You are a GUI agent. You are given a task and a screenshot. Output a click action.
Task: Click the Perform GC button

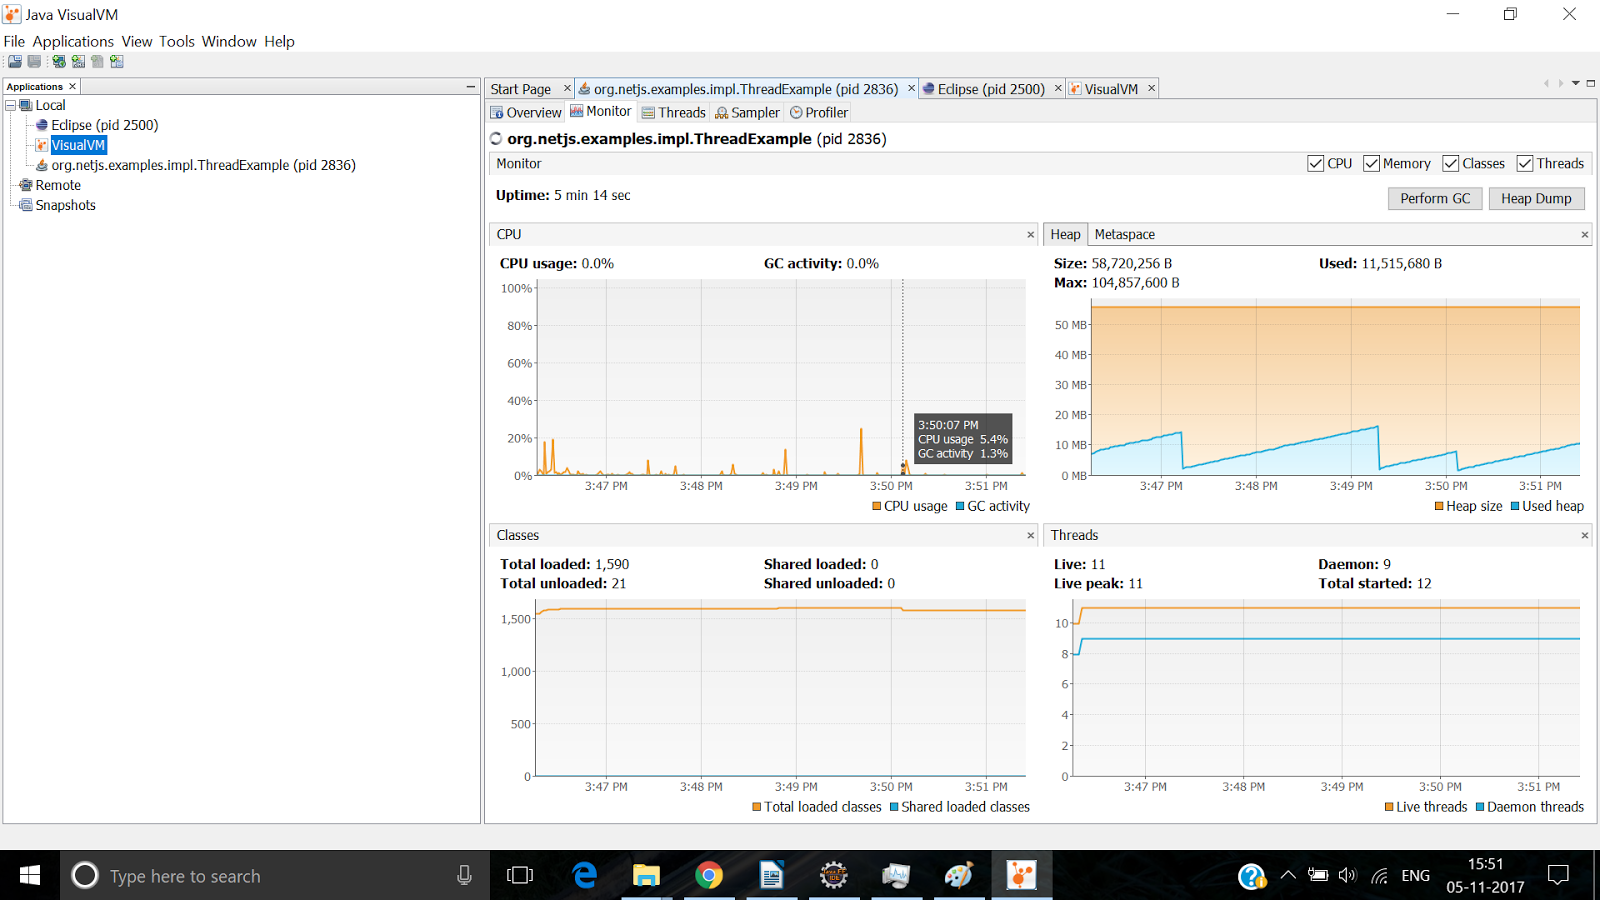pyautogui.click(x=1435, y=199)
